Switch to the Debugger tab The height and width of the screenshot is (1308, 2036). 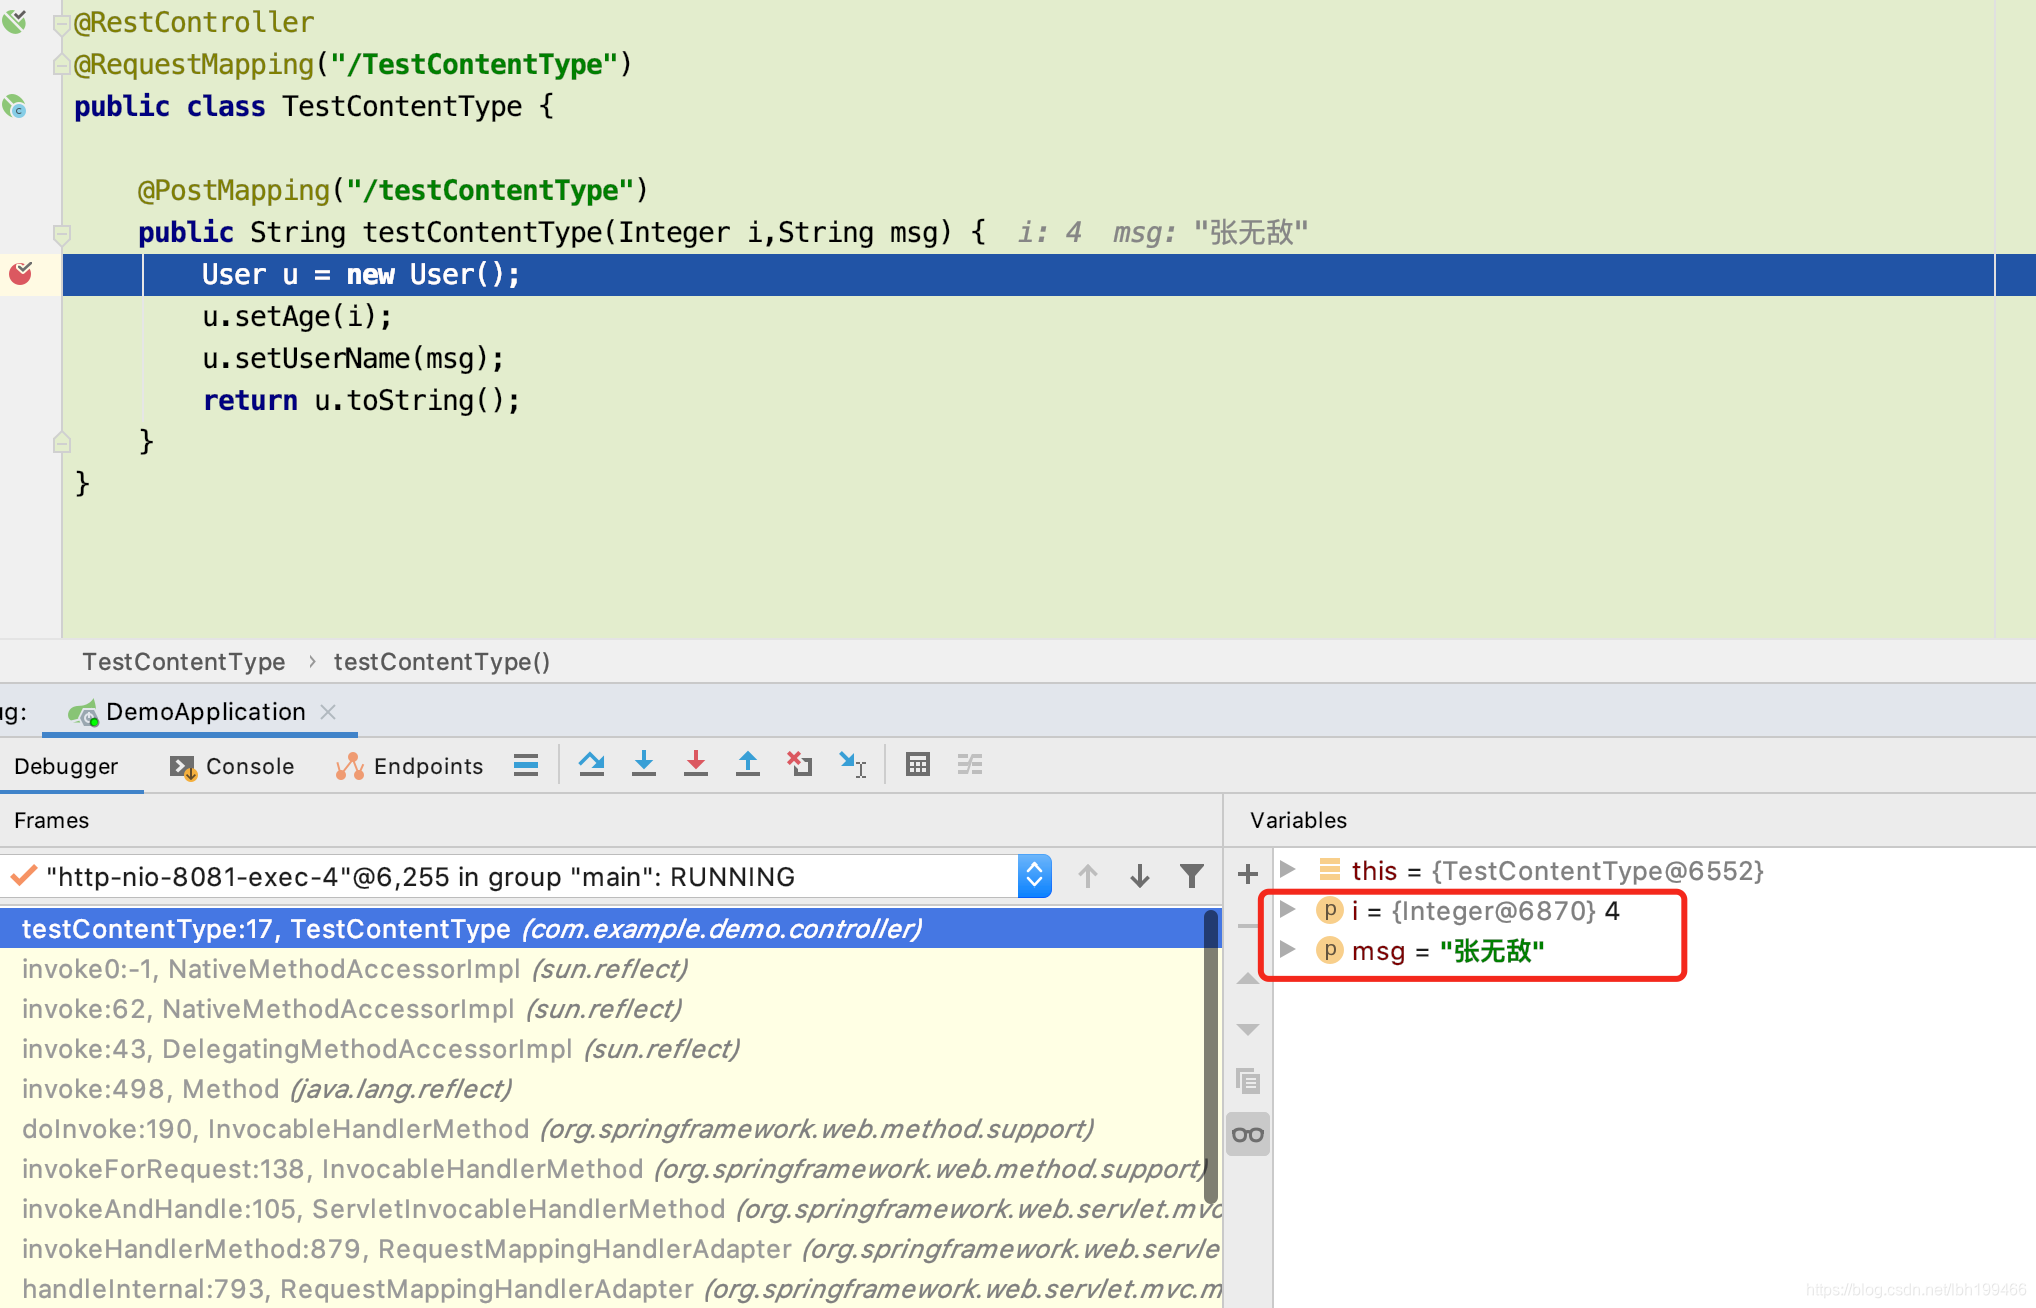(66, 766)
